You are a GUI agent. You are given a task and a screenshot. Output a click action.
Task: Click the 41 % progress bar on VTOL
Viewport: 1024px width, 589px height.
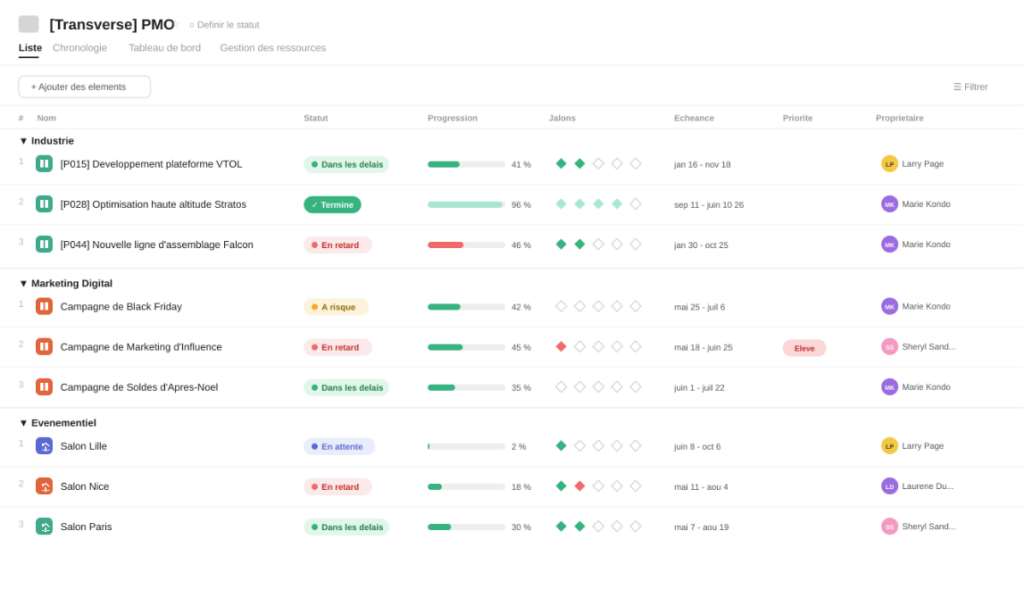point(466,165)
